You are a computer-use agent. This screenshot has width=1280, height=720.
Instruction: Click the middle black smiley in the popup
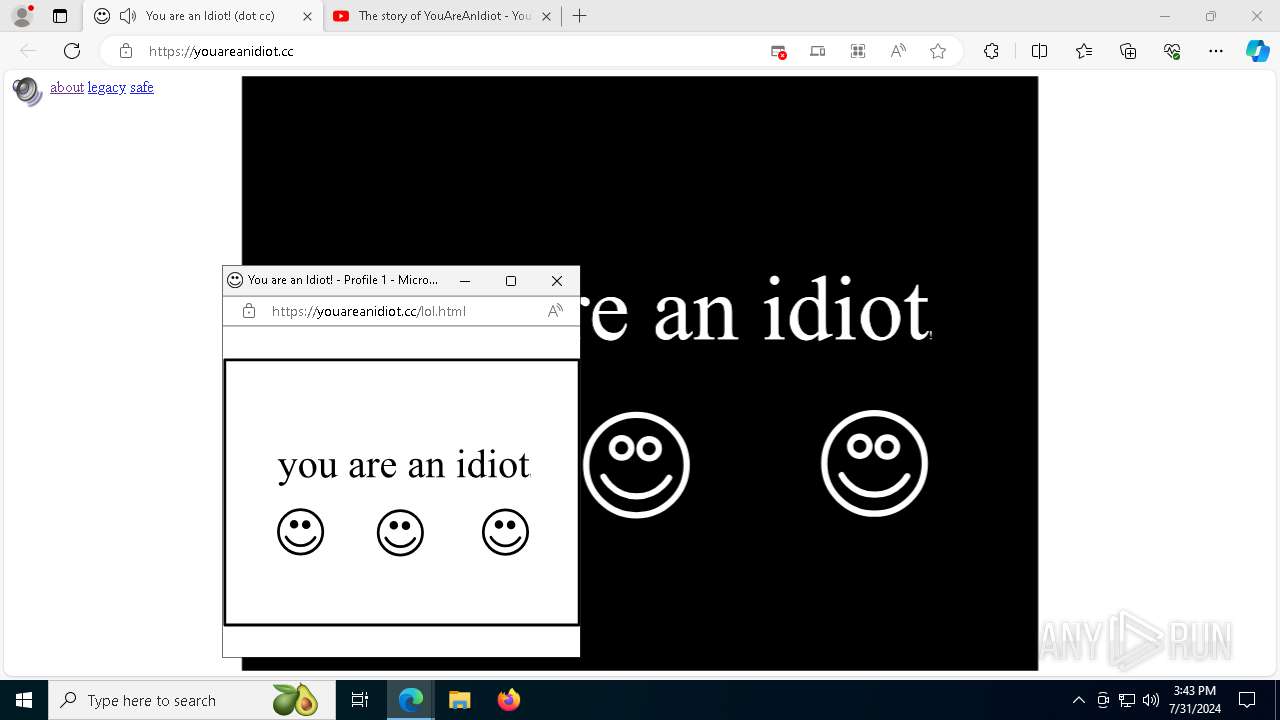pos(400,533)
